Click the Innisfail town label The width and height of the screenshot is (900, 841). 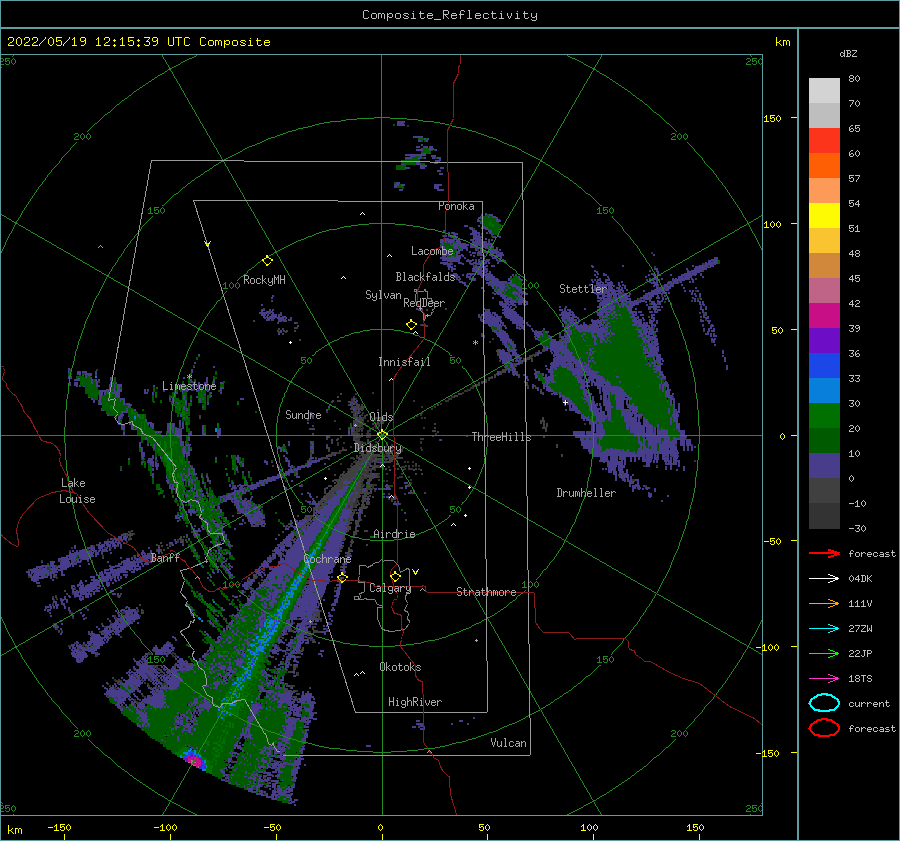(404, 362)
